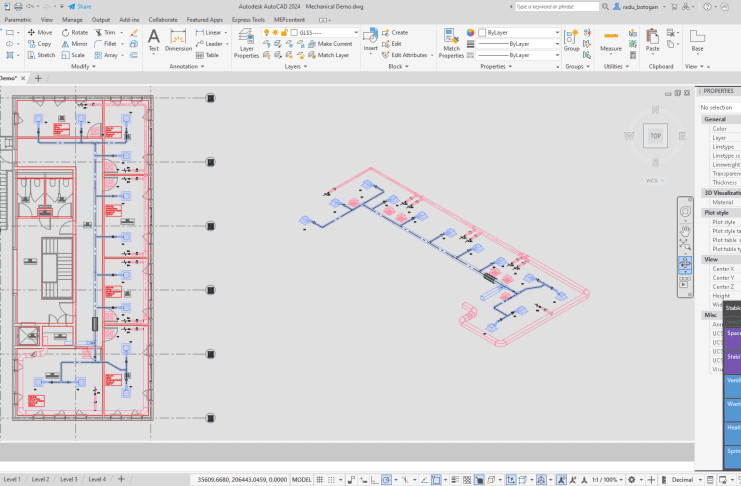Screen dimensions: 741x486
Task: Toggle the layer lock padlock icon
Action: click(x=285, y=32)
